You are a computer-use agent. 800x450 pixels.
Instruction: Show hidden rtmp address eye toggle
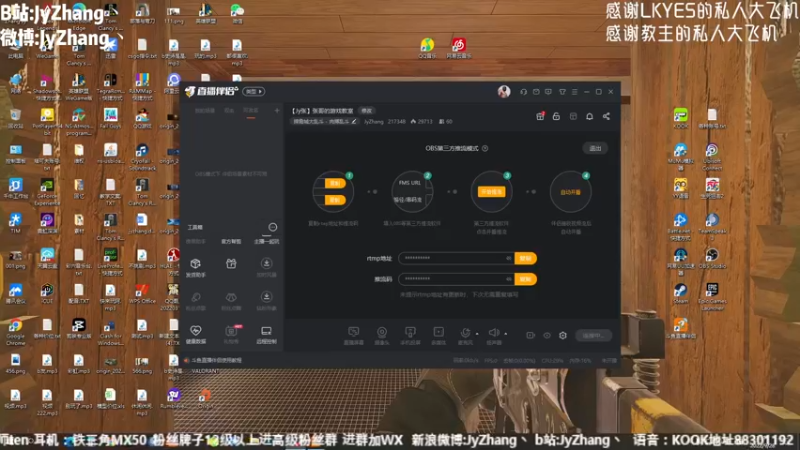click(509, 258)
